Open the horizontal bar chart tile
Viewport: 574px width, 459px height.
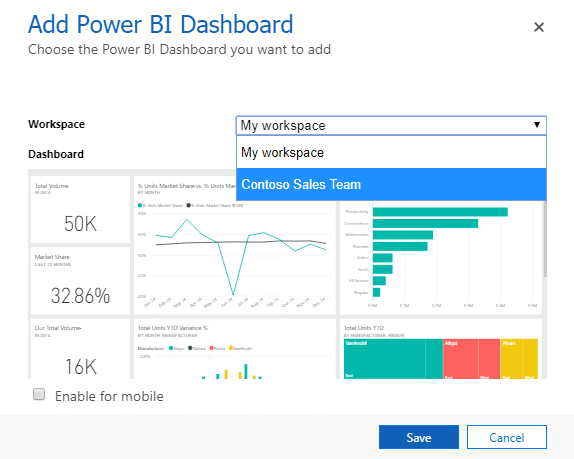tap(441, 257)
